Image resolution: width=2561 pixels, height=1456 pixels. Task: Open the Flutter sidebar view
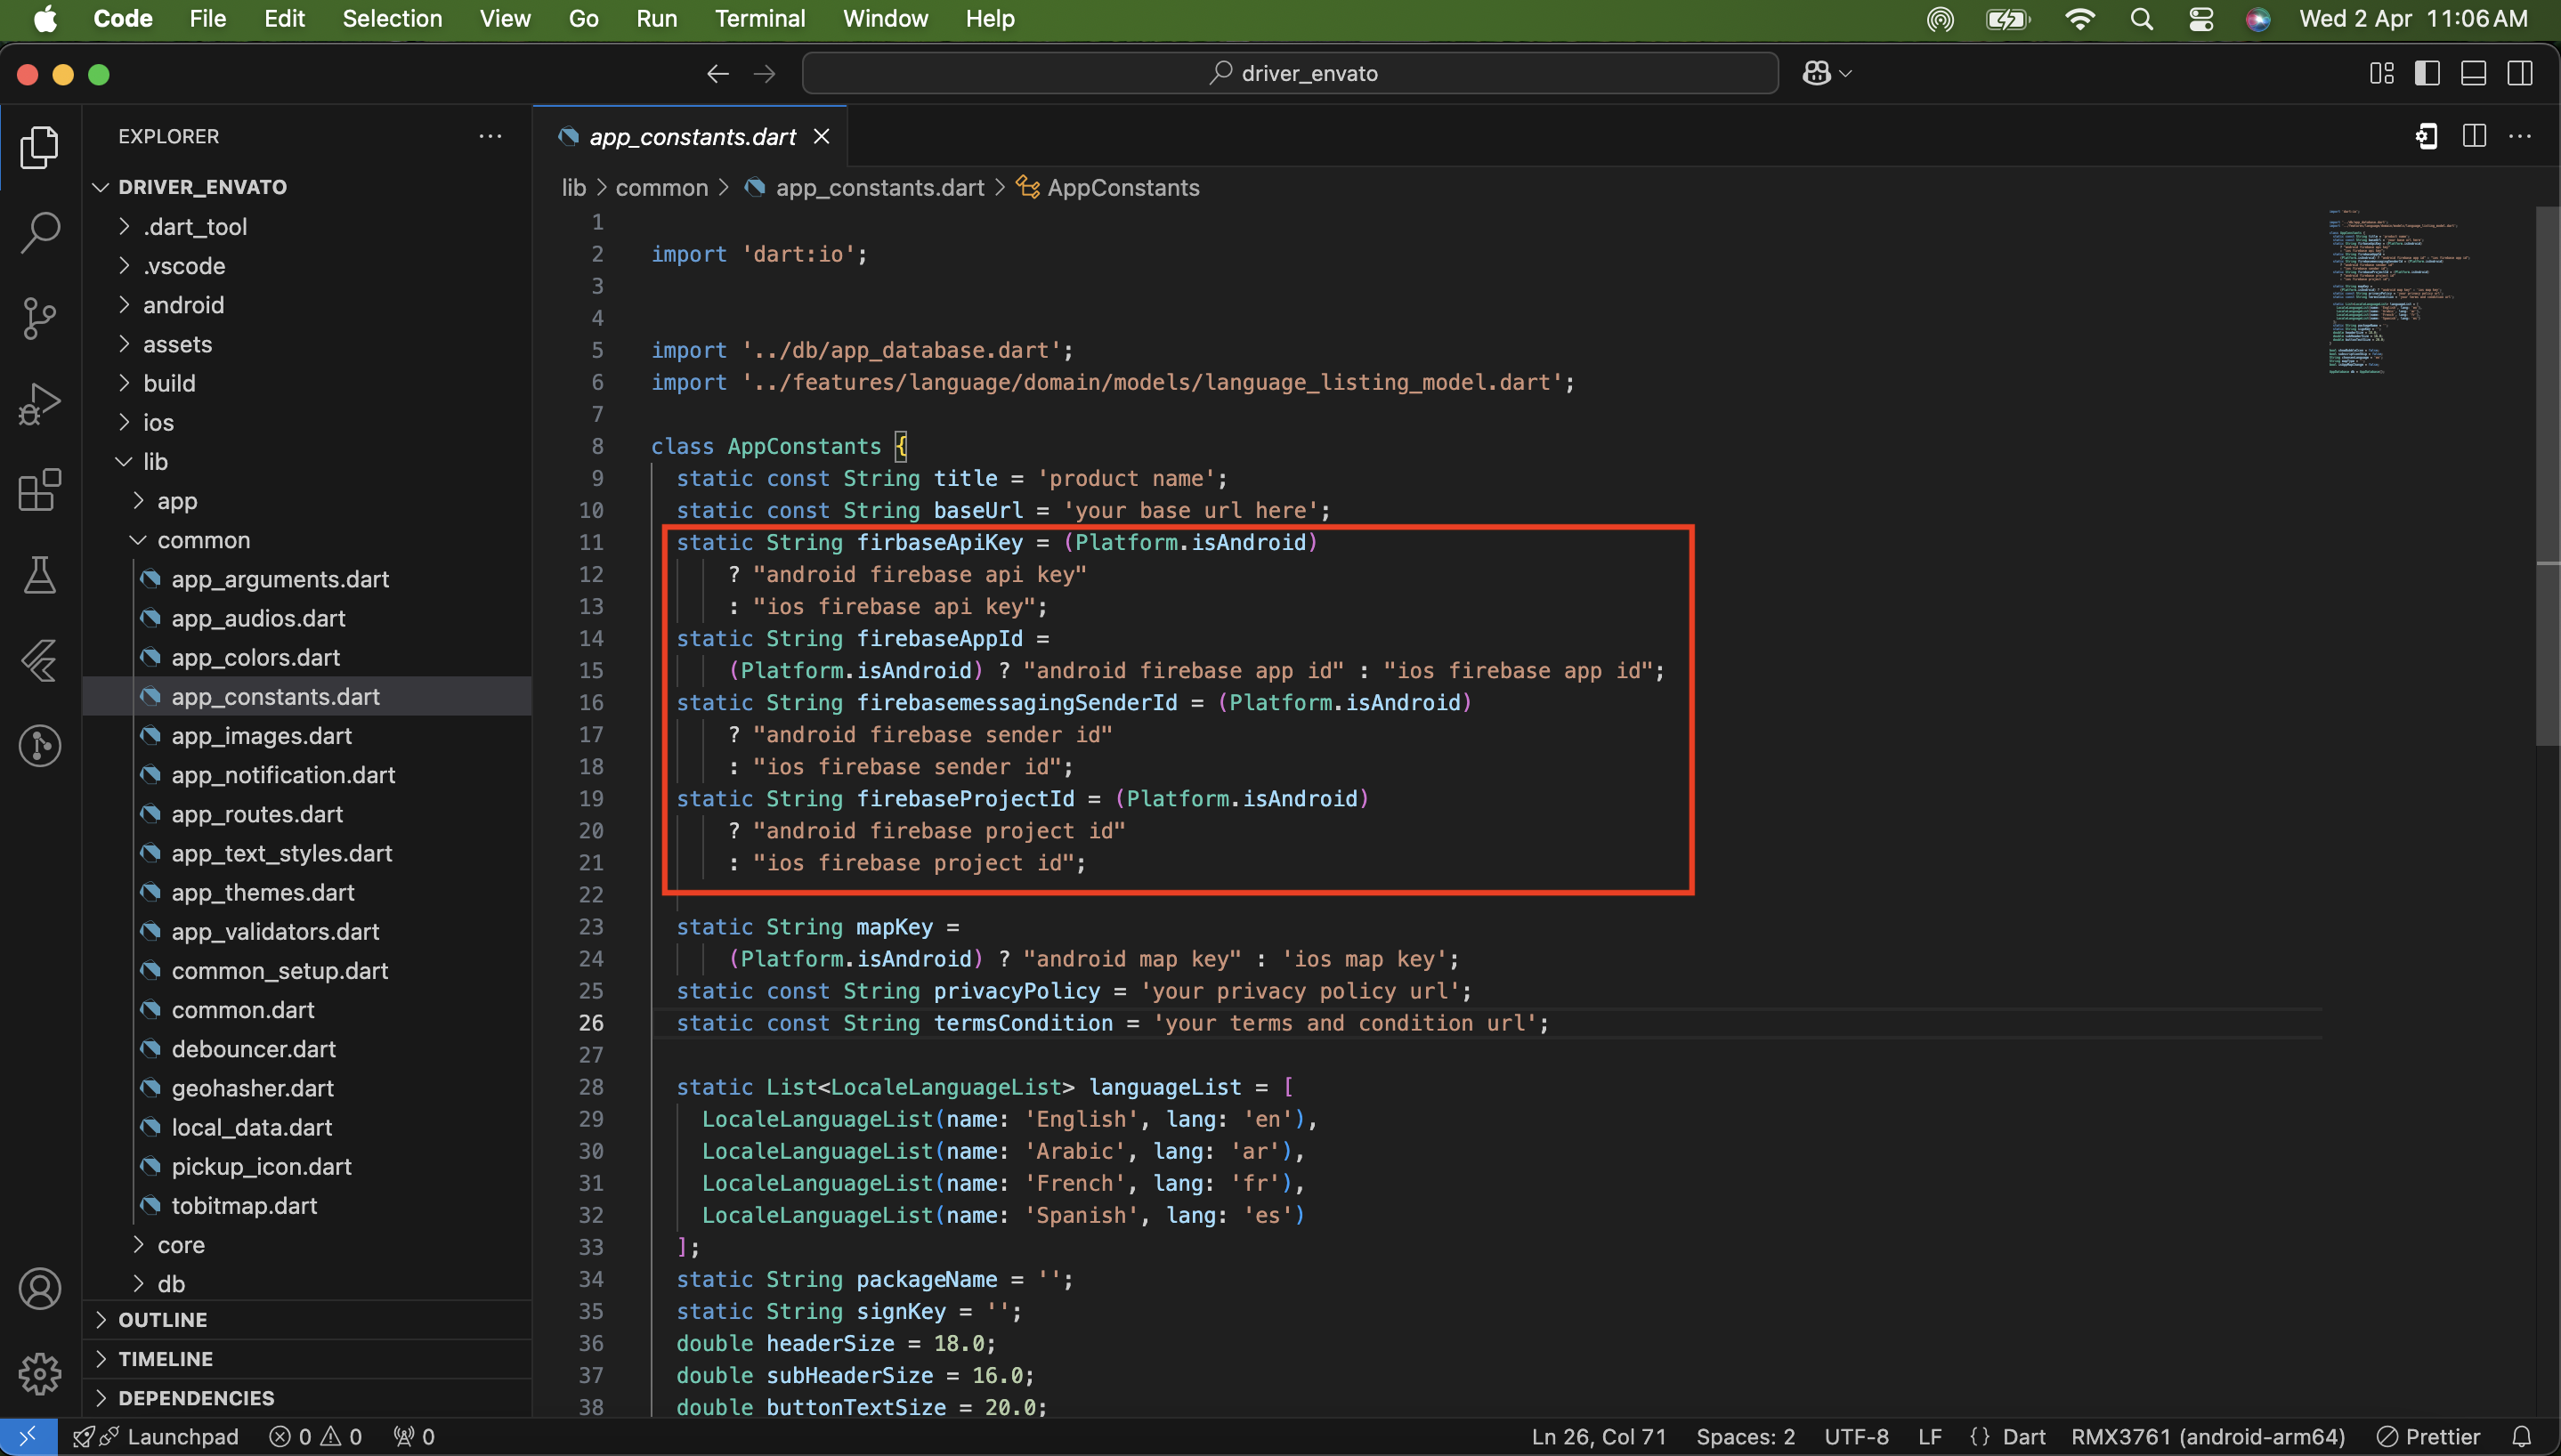[x=40, y=661]
